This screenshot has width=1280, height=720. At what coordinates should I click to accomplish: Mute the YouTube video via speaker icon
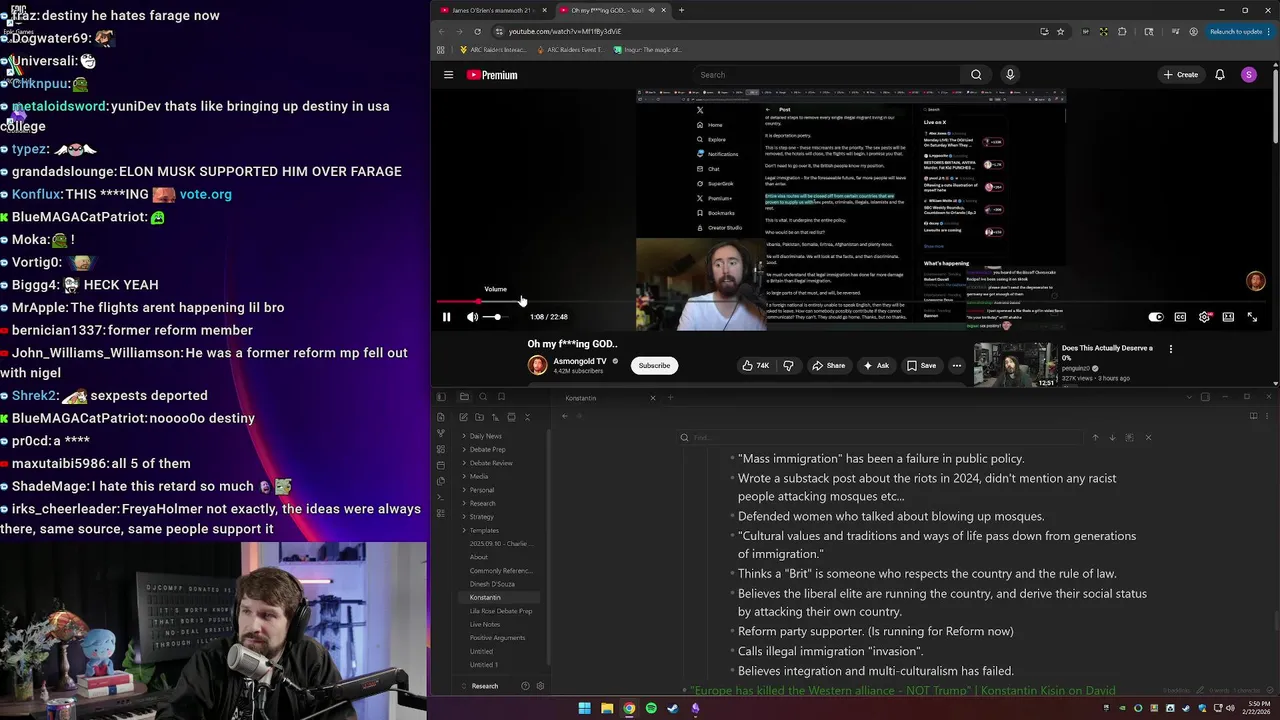pyautogui.click(x=473, y=317)
